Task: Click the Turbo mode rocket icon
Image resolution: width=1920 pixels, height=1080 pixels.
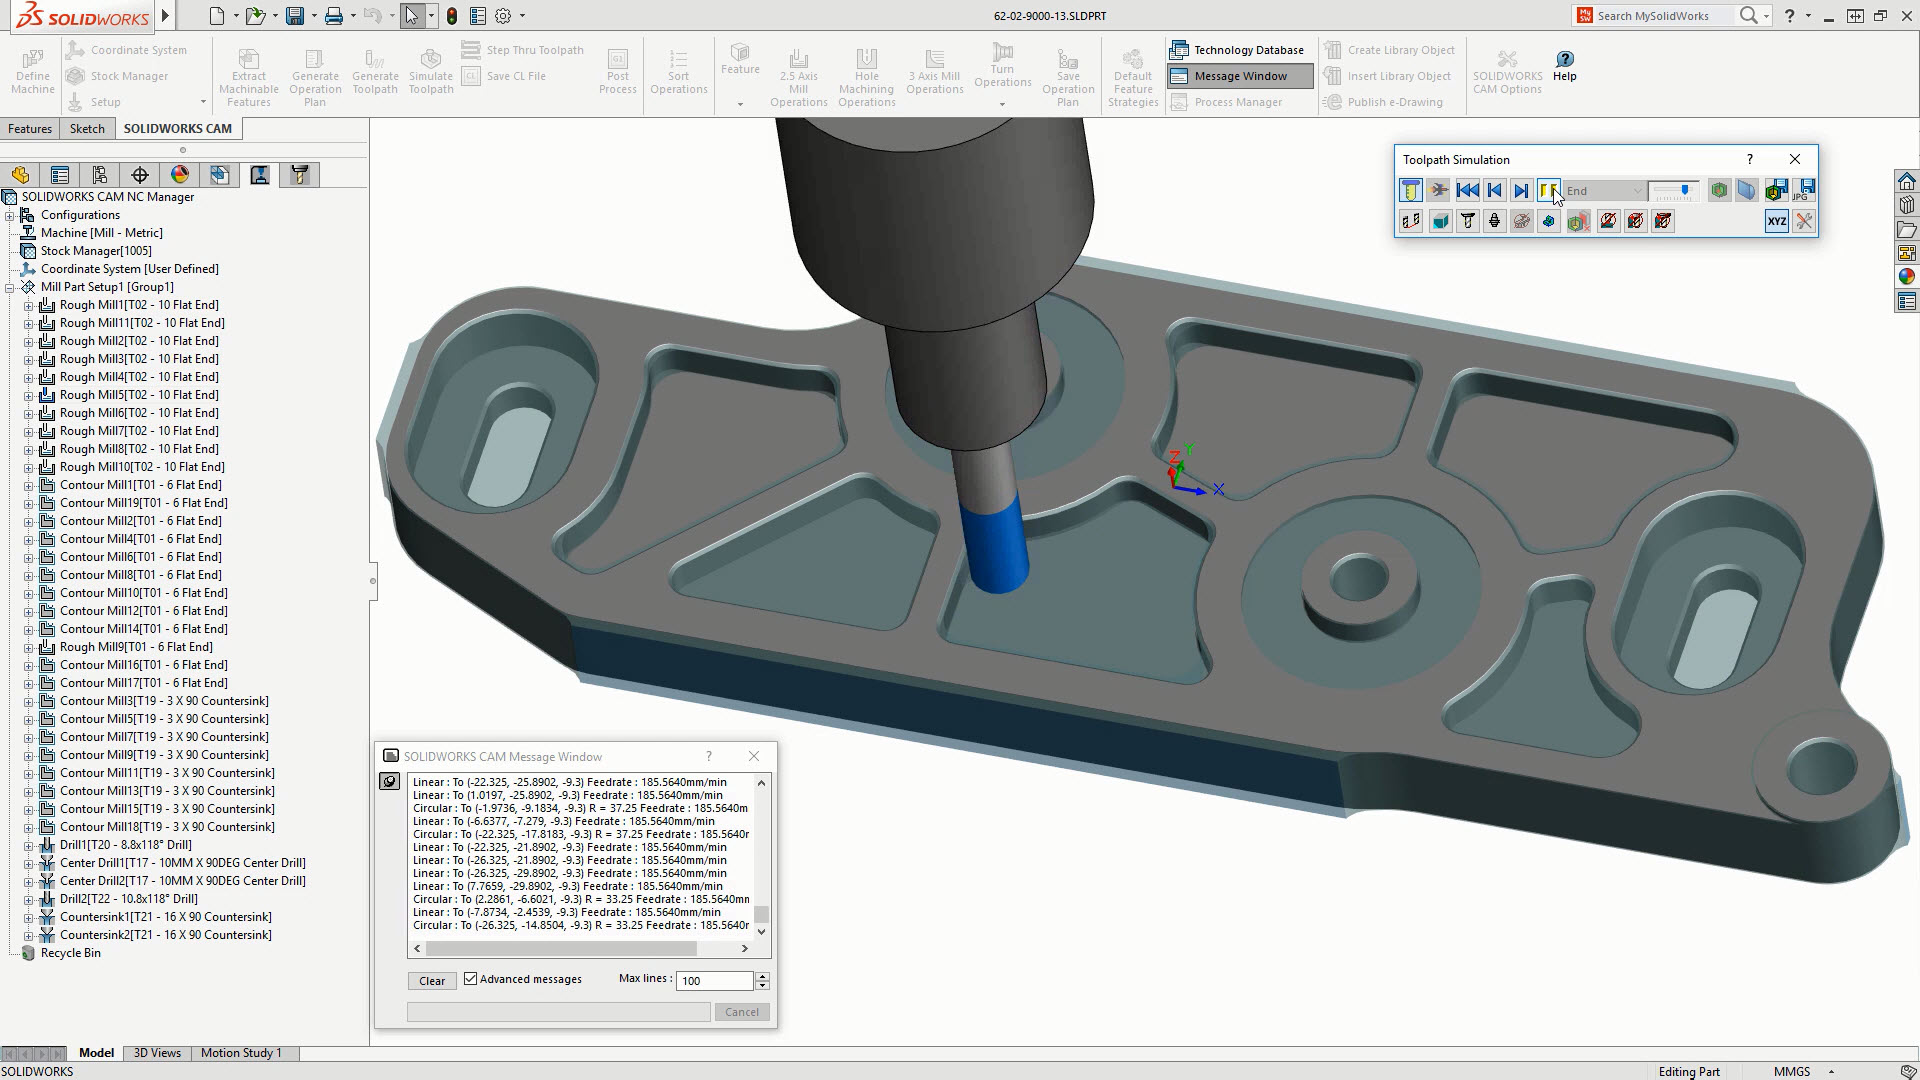Action: (x=1438, y=191)
